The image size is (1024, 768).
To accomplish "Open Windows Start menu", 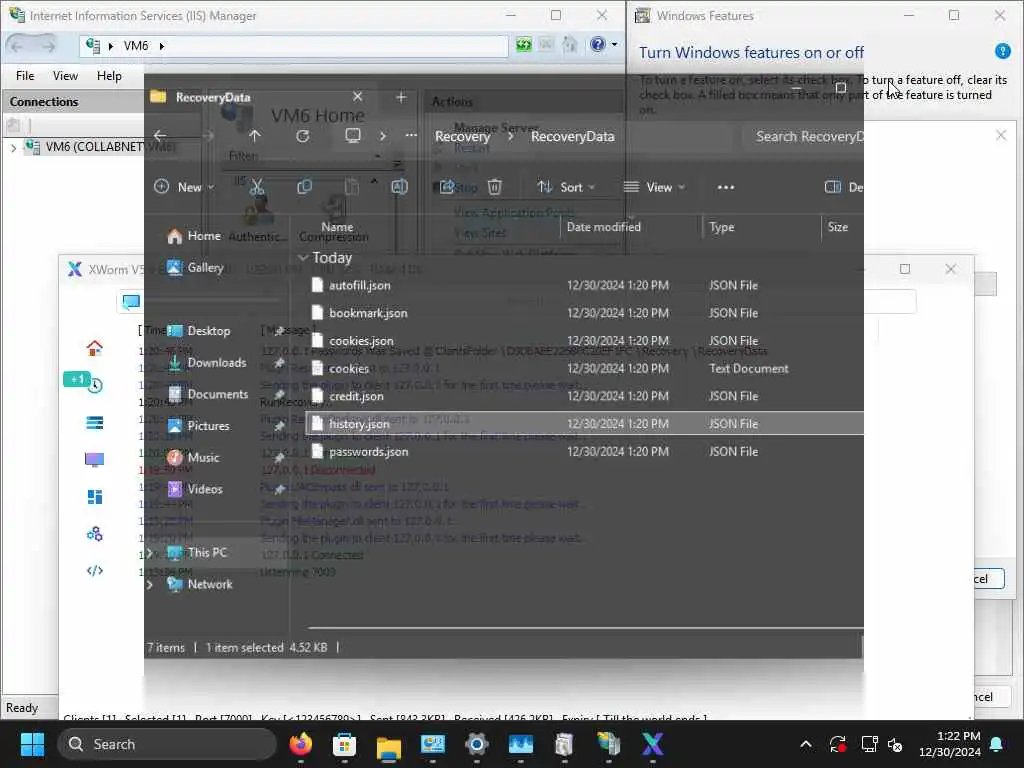I will [x=32, y=744].
